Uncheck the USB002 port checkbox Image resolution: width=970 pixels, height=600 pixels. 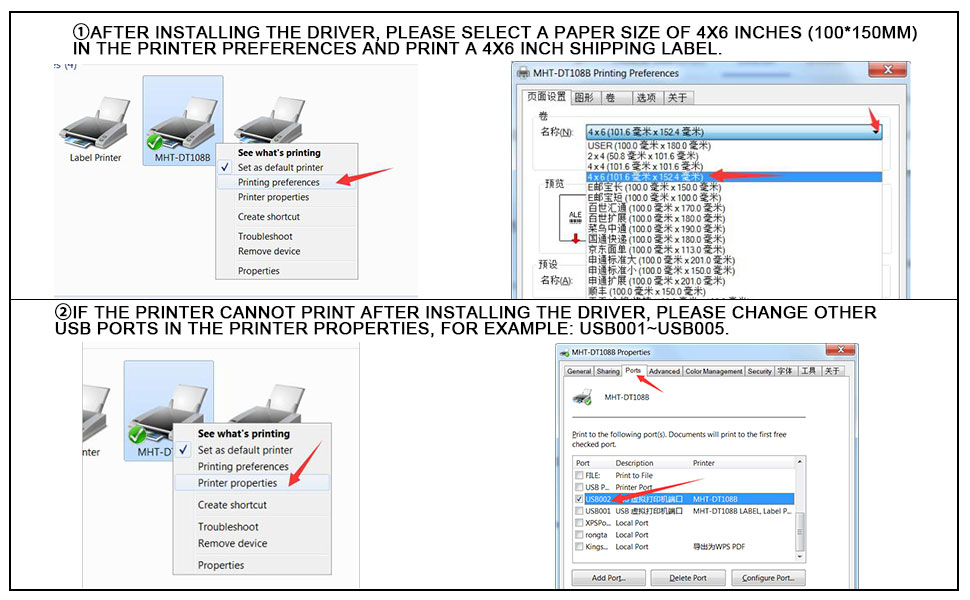pyautogui.click(x=579, y=499)
